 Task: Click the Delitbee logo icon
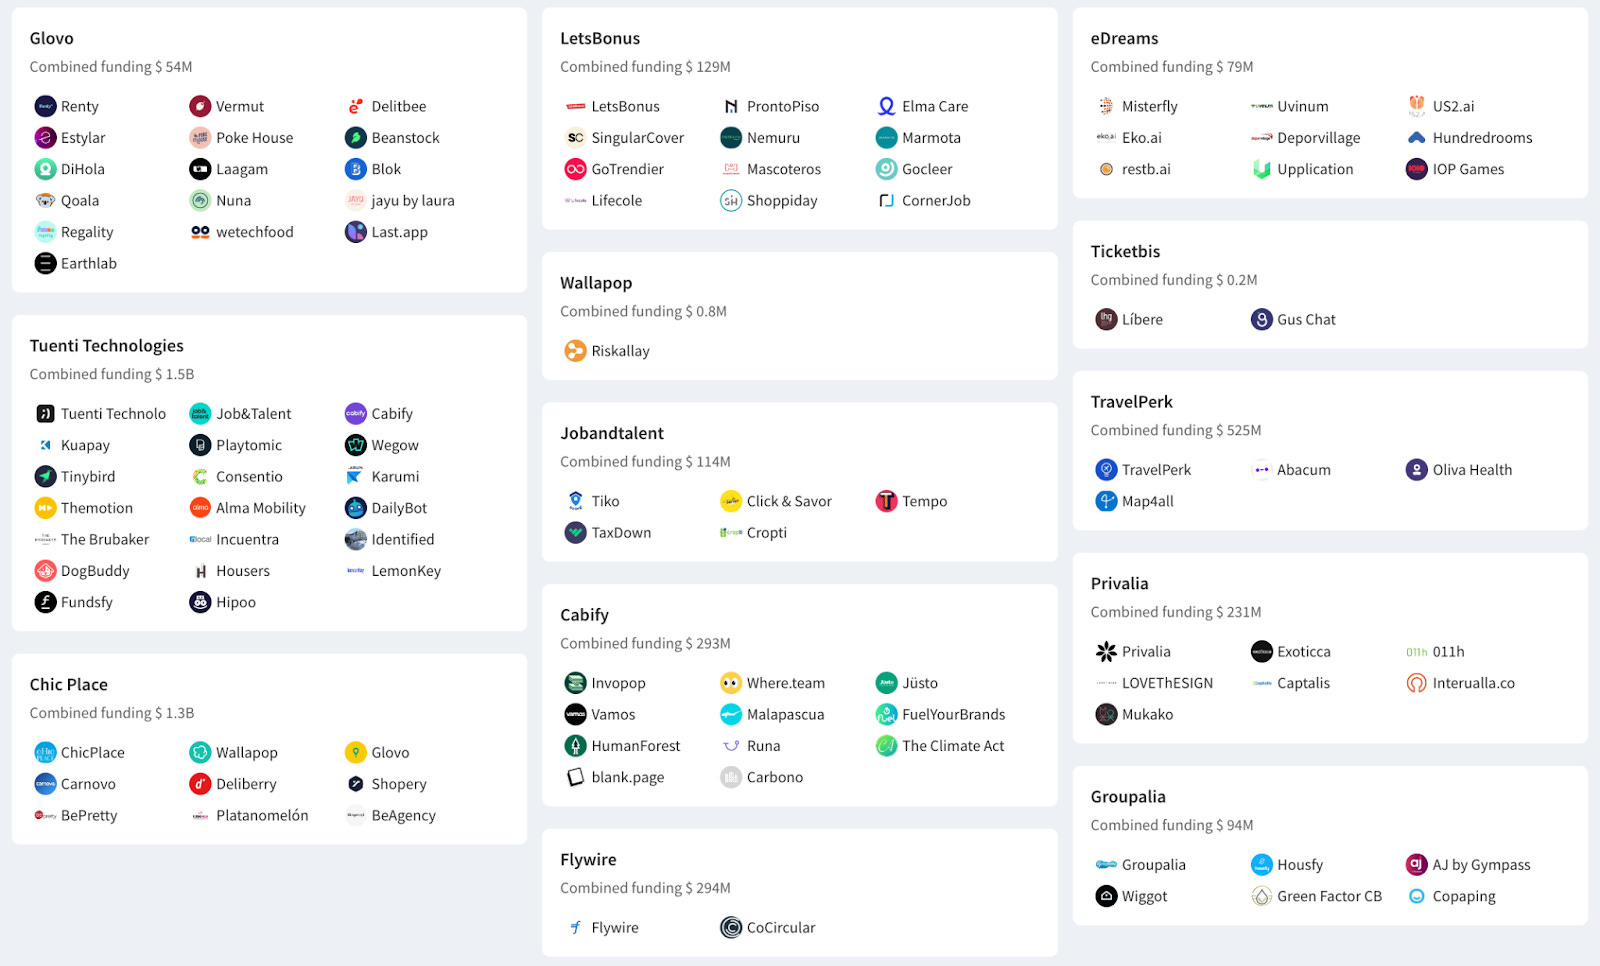pyautogui.click(x=356, y=107)
